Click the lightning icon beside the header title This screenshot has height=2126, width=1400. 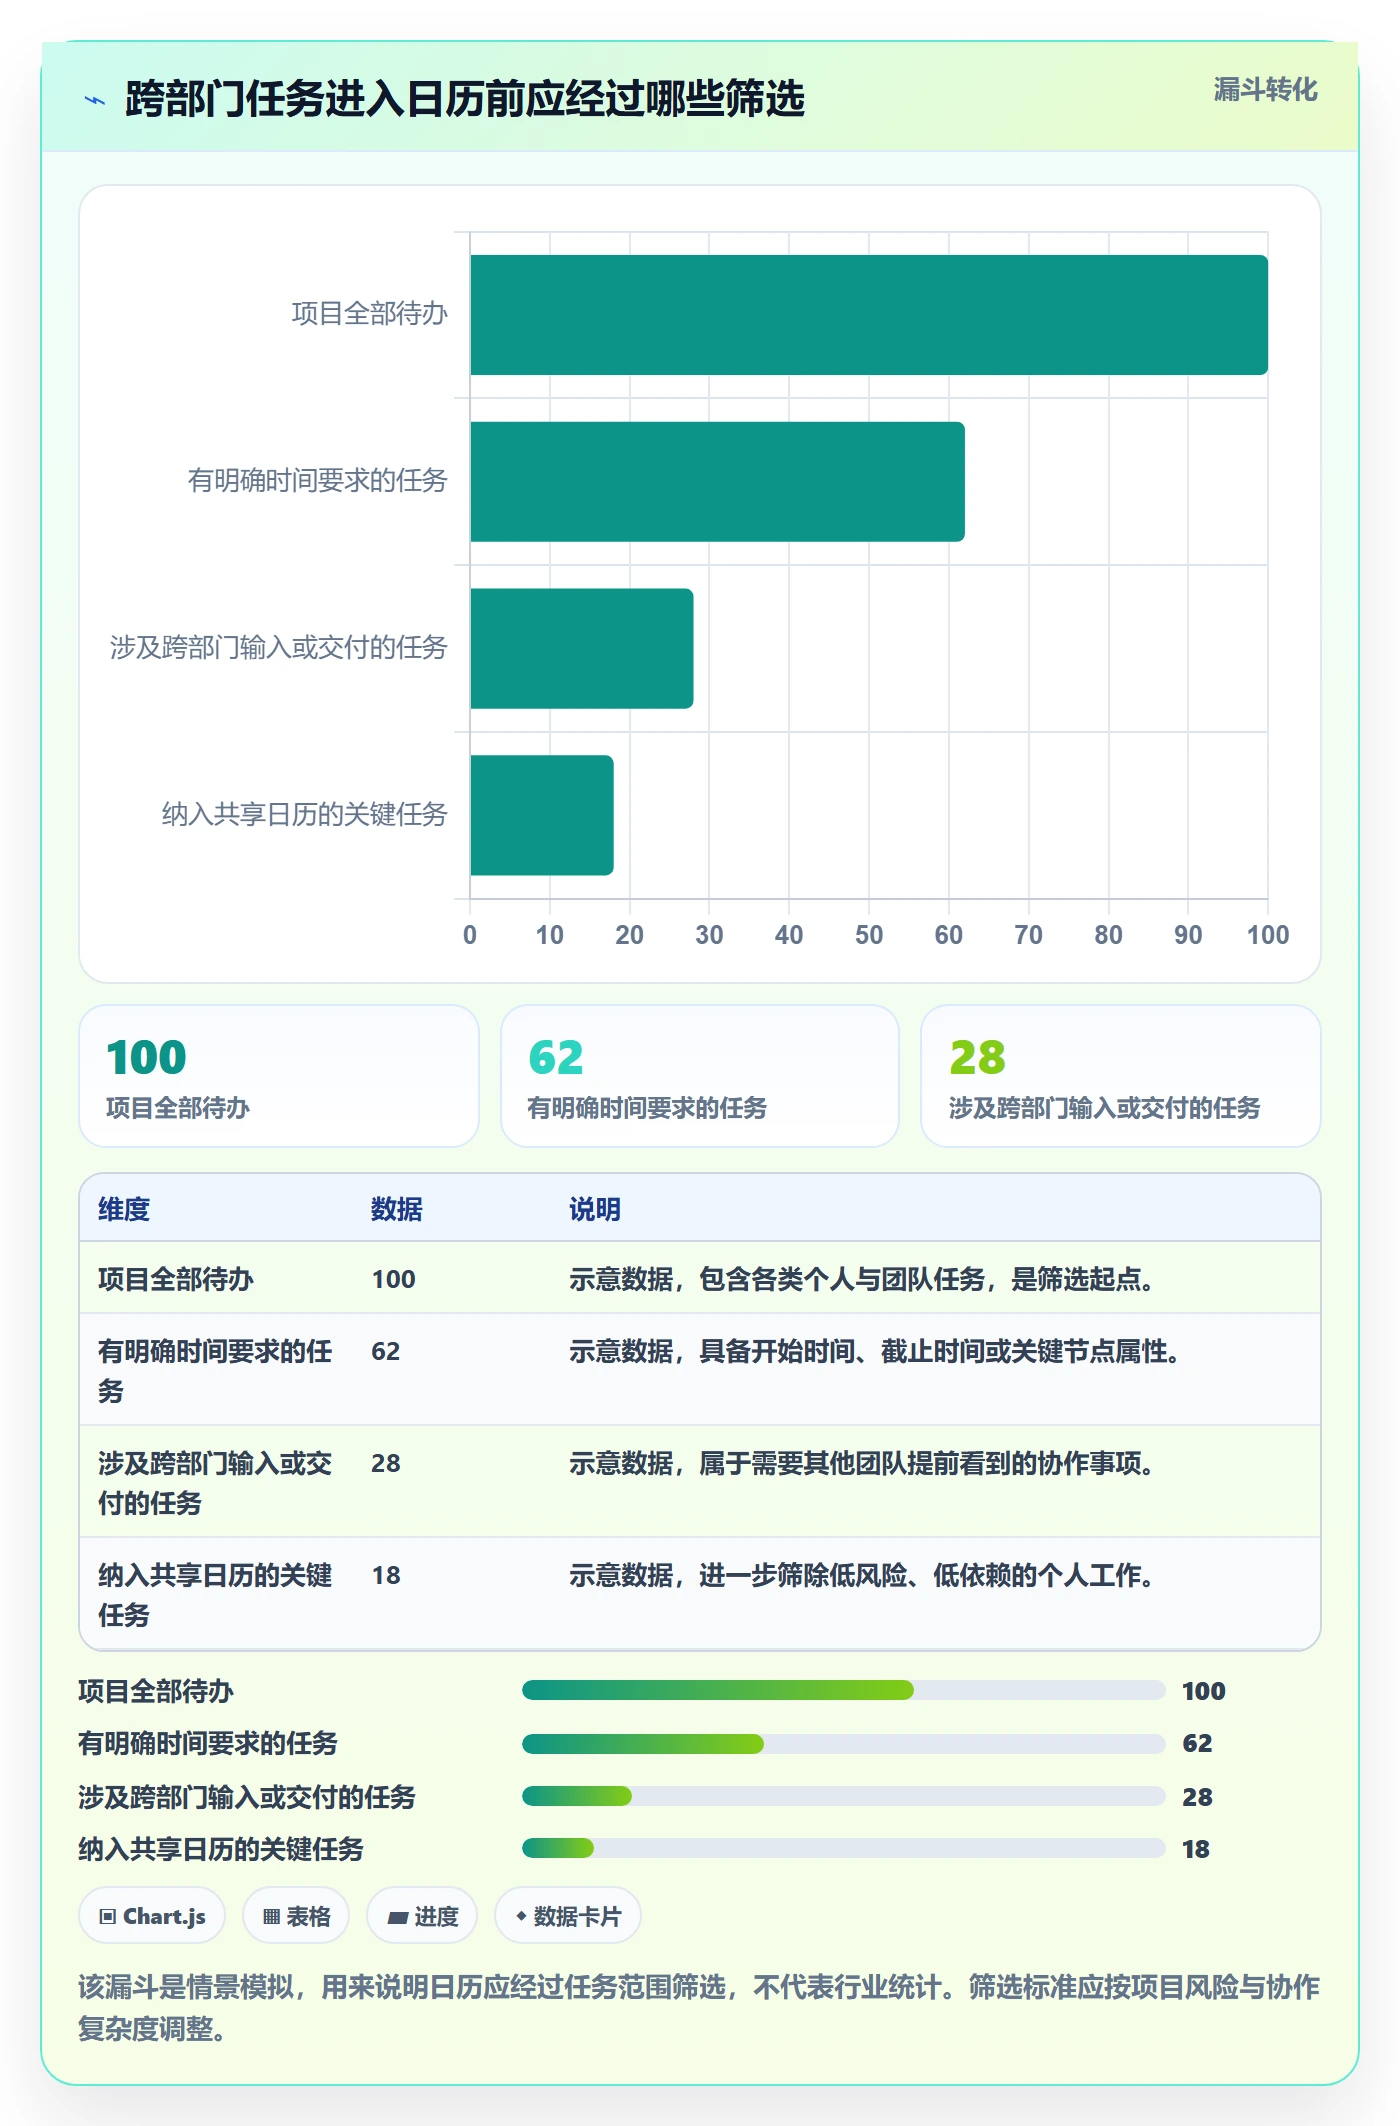coord(95,100)
